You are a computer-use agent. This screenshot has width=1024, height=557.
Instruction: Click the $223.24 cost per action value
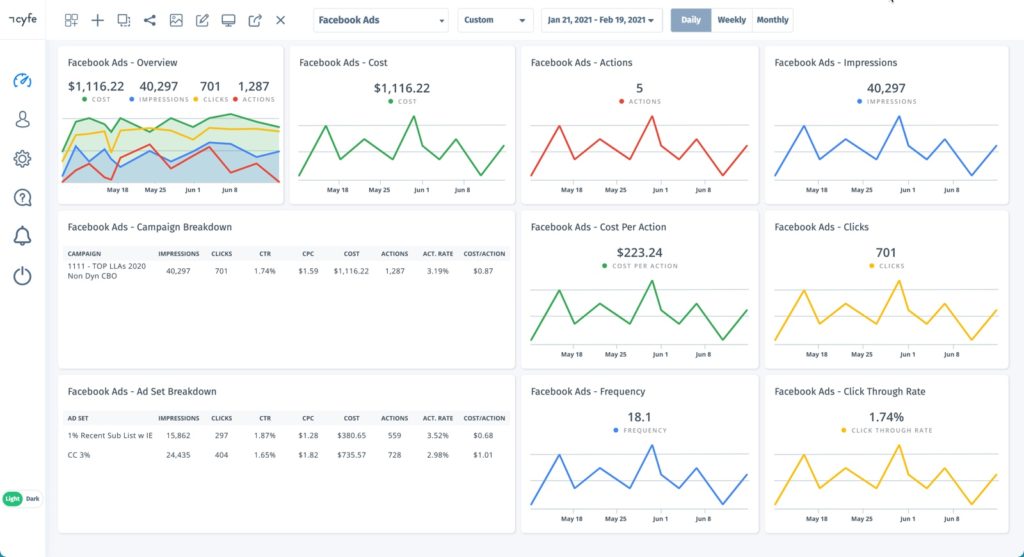[x=639, y=252]
